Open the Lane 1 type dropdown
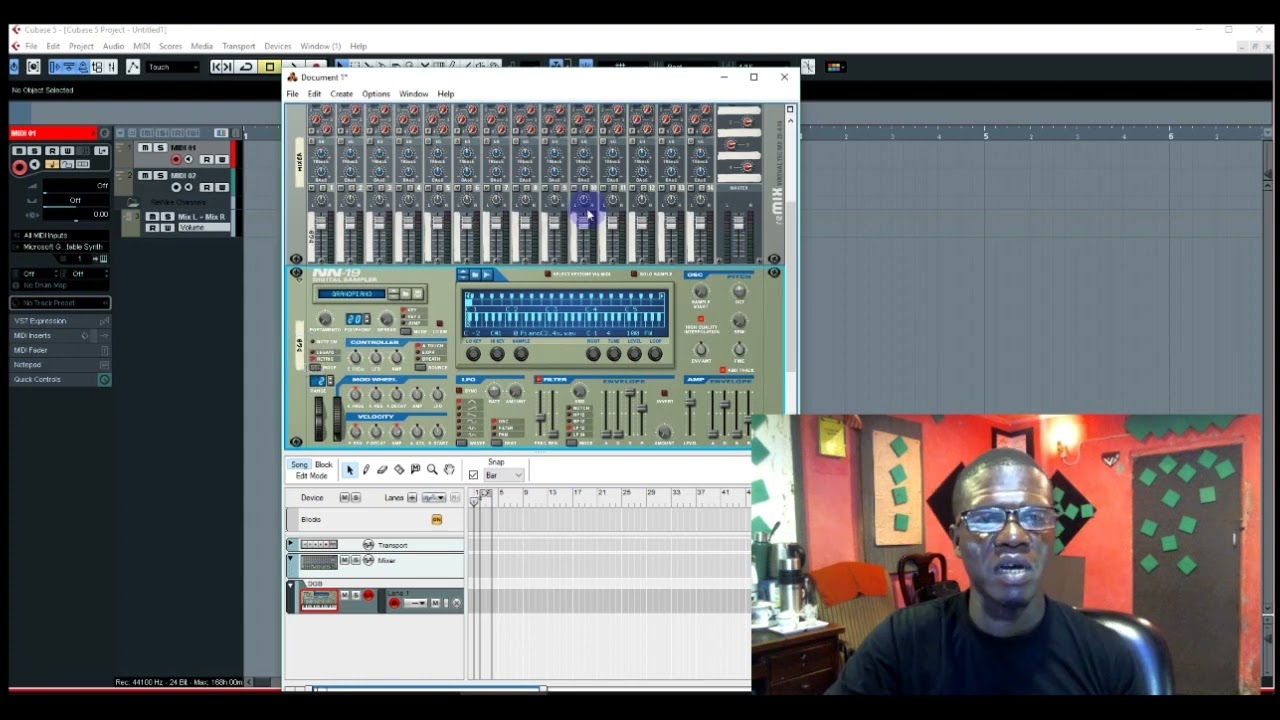The height and width of the screenshot is (720, 1280). point(416,603)
